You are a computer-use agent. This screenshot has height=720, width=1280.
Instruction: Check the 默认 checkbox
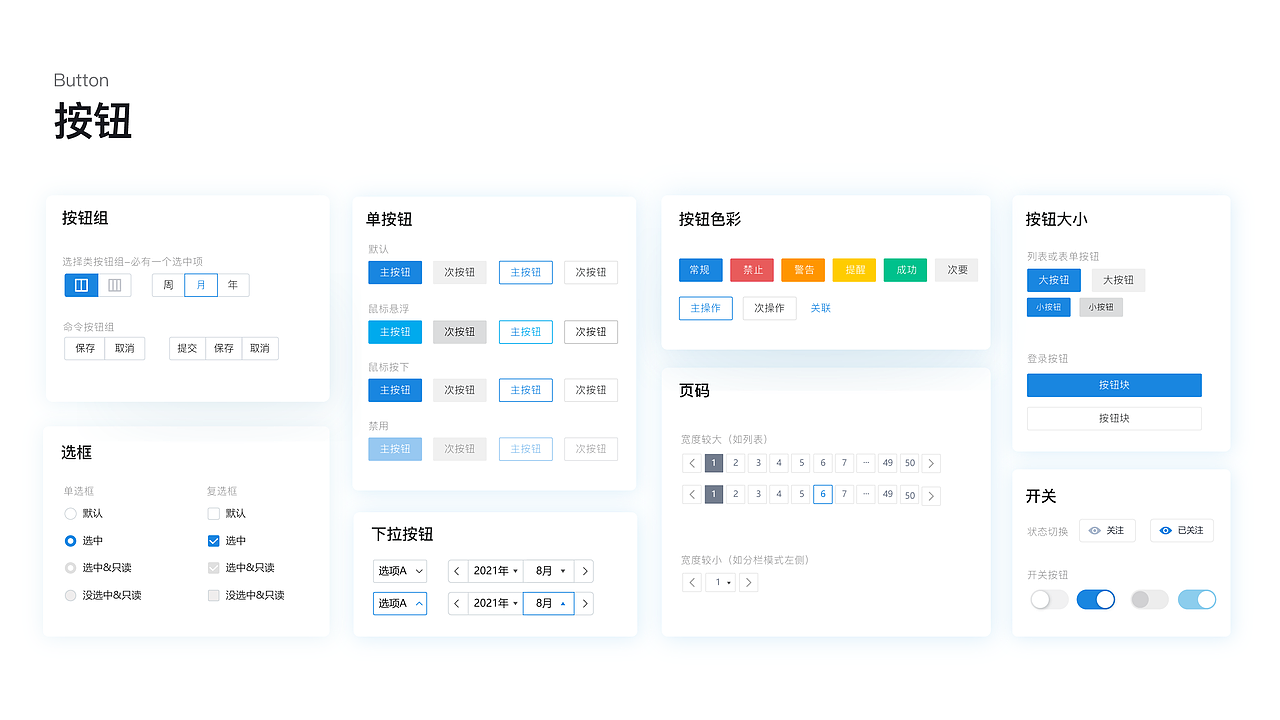(213, 513)
